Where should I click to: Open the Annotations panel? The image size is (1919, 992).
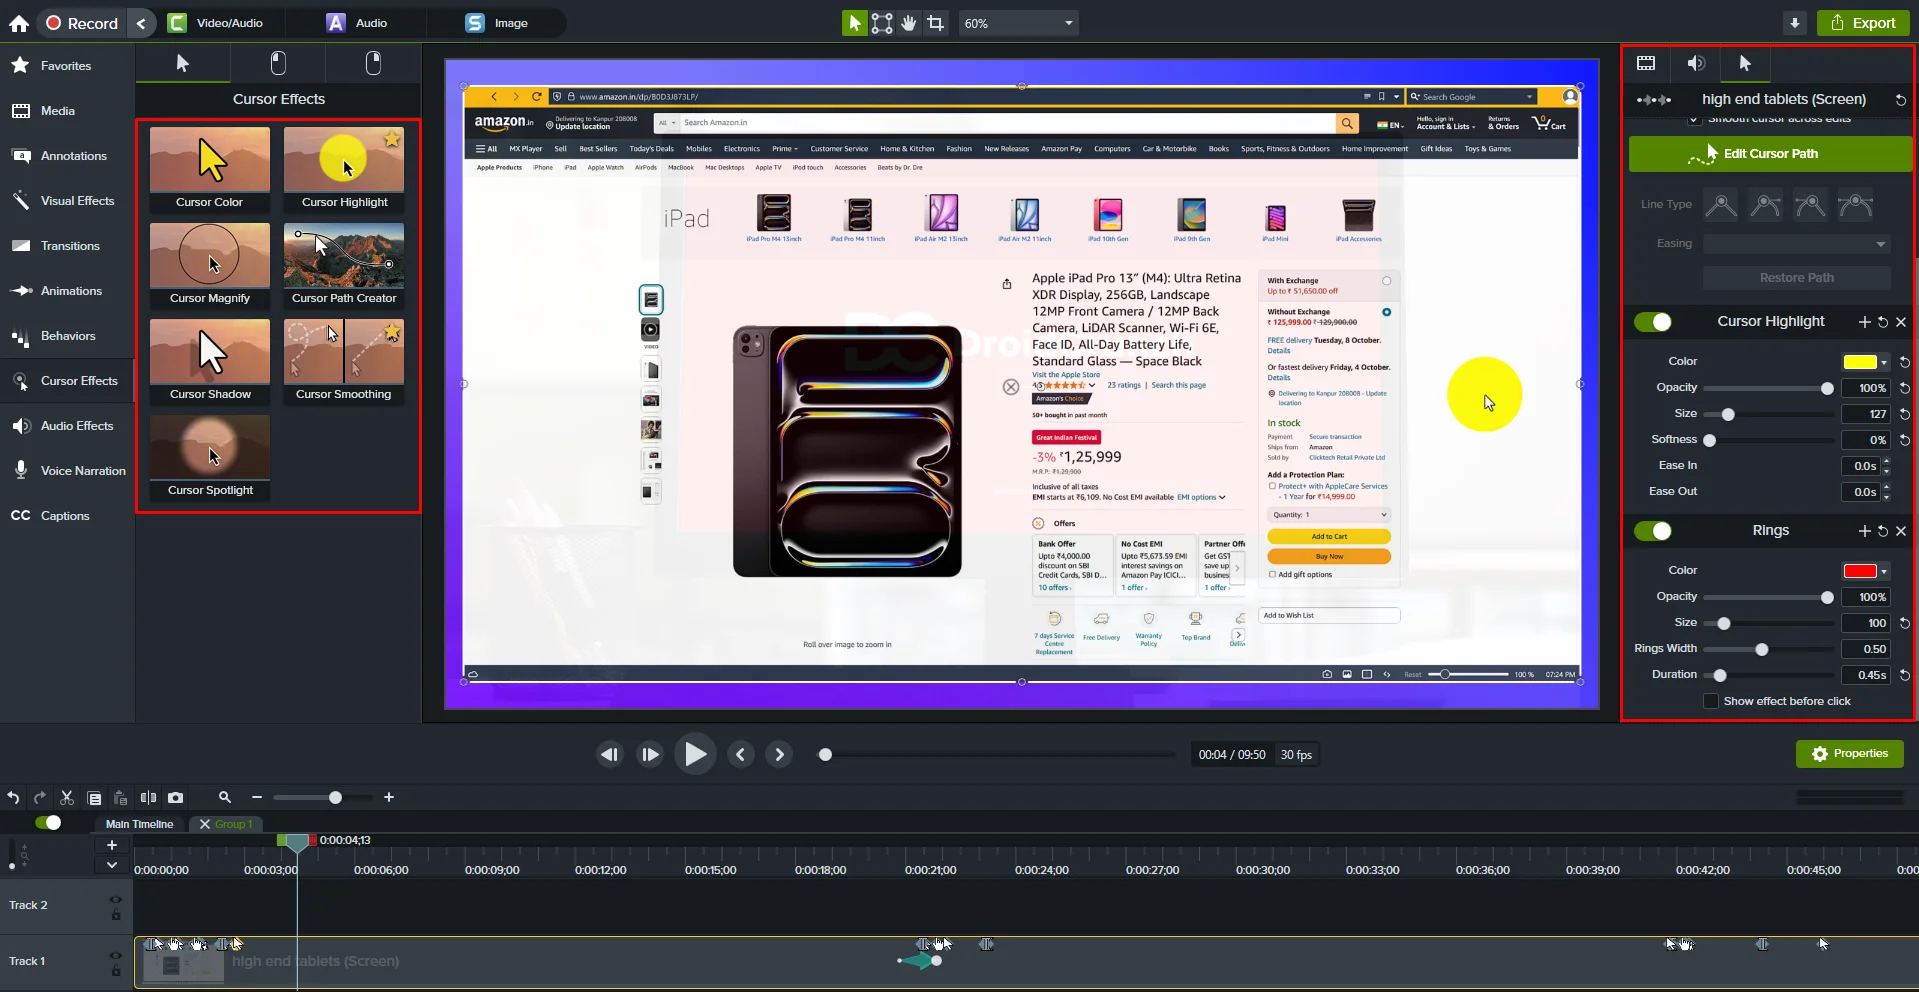point(73,156)
